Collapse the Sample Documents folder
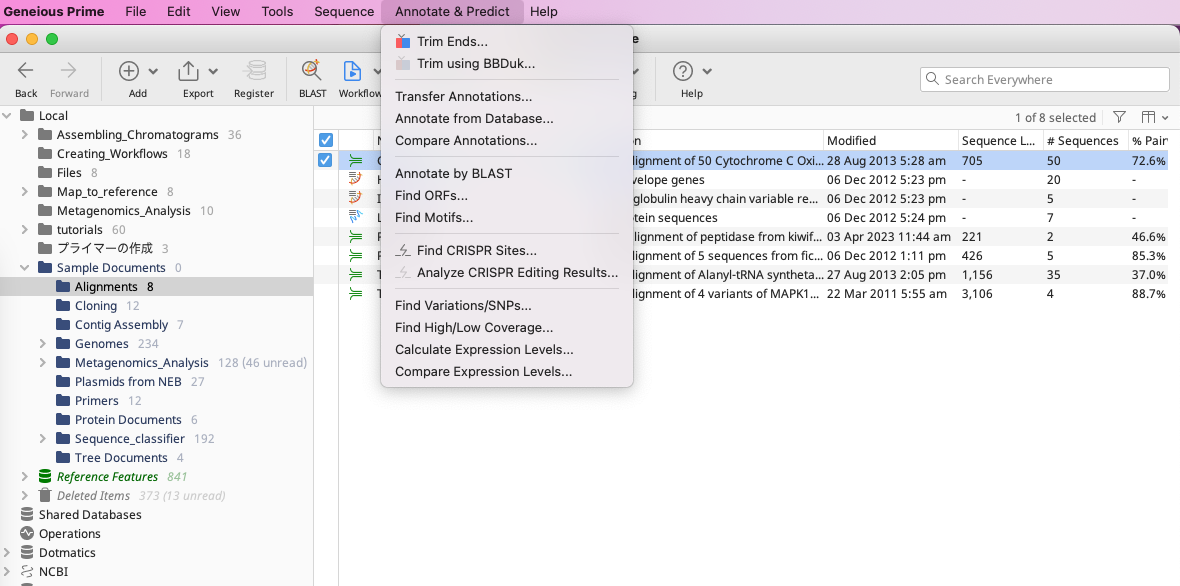The height and width of the screenshot is (586, 1180). point(25,268)
